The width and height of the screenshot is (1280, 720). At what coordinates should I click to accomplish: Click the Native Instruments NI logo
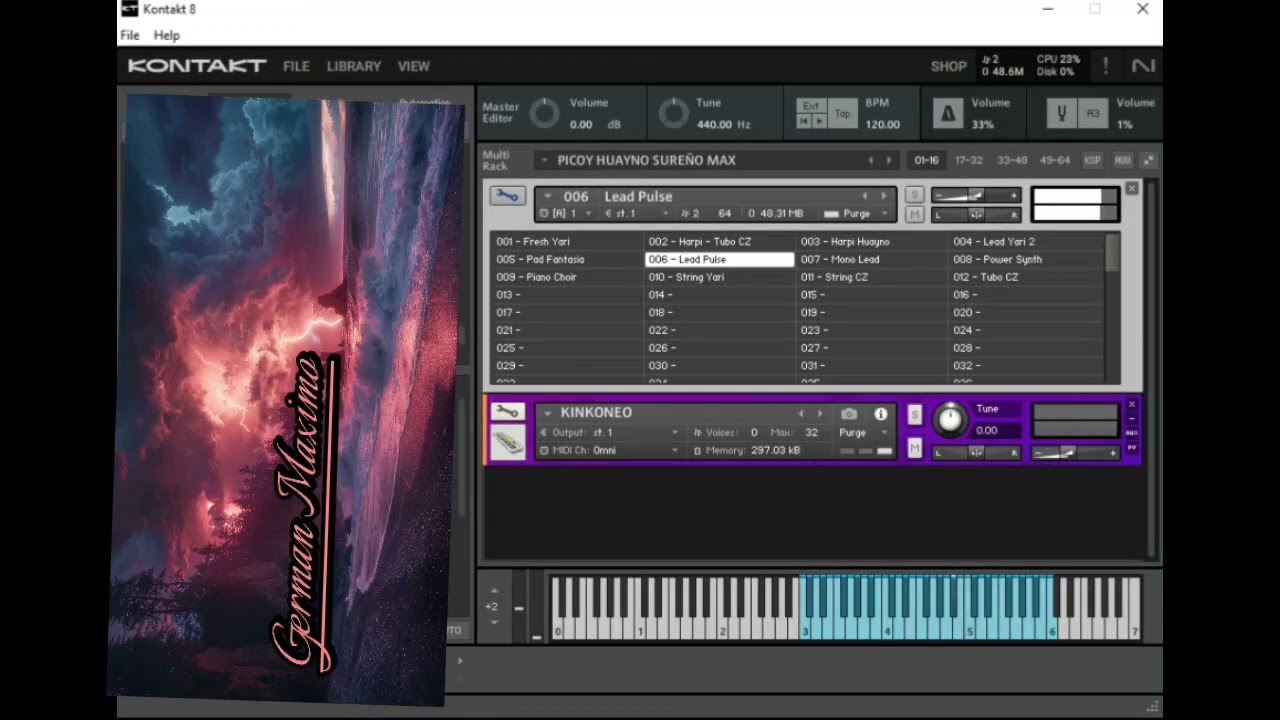pos(1143,66)
